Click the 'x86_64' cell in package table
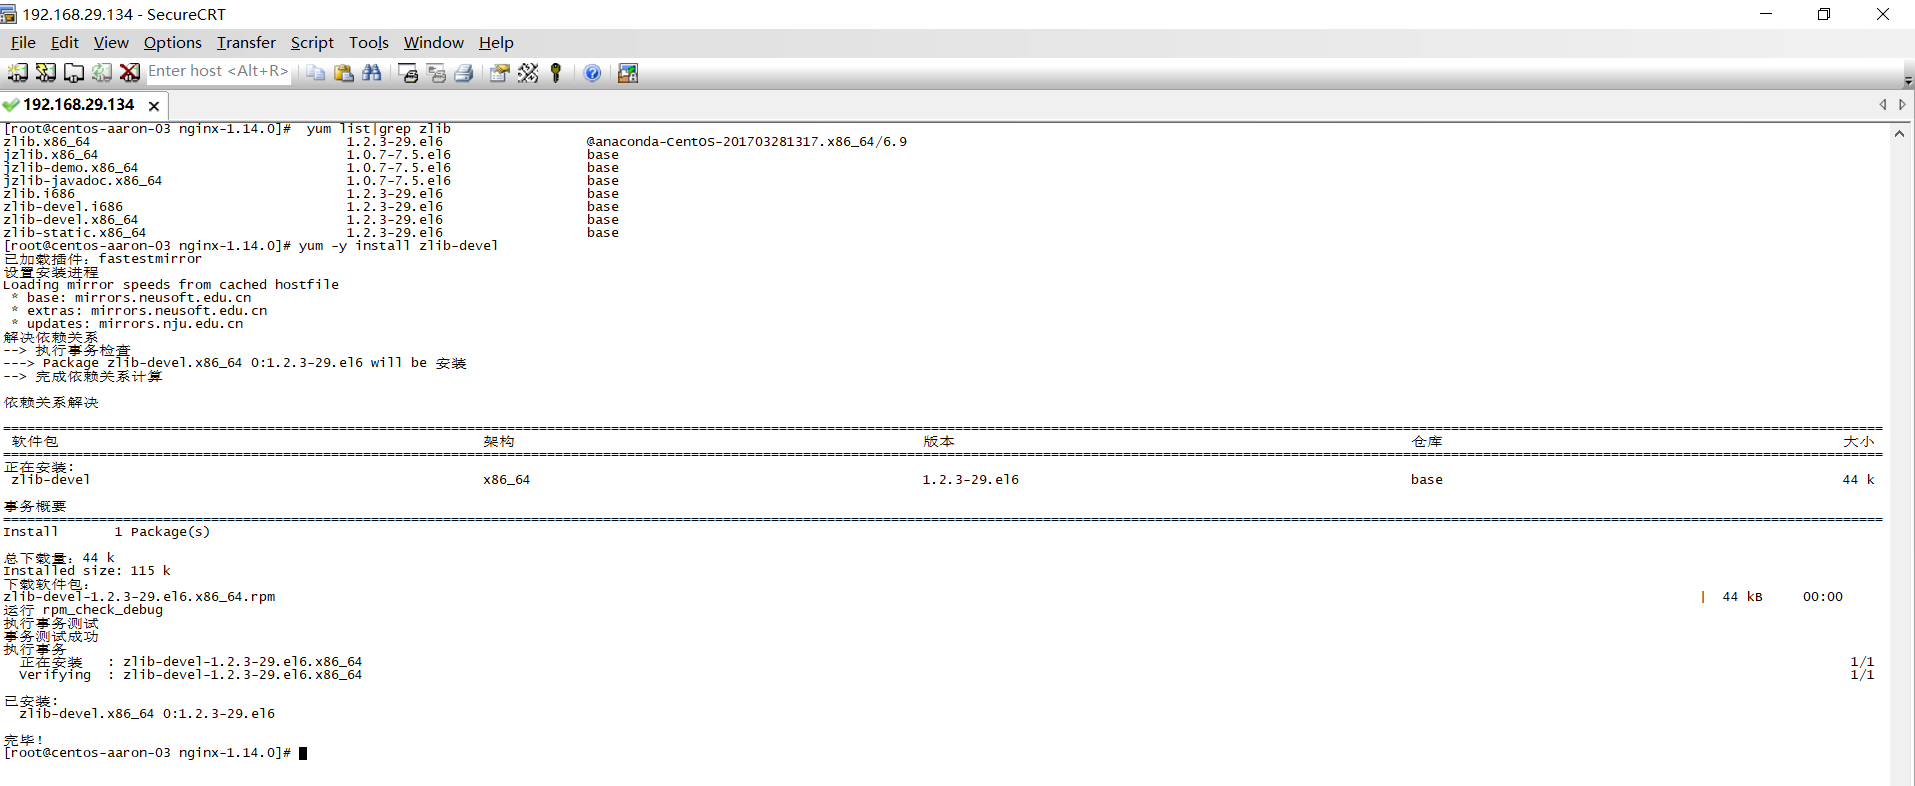Image resolution: width=1915 pixels, height=786 pixels. click(507, 480)
